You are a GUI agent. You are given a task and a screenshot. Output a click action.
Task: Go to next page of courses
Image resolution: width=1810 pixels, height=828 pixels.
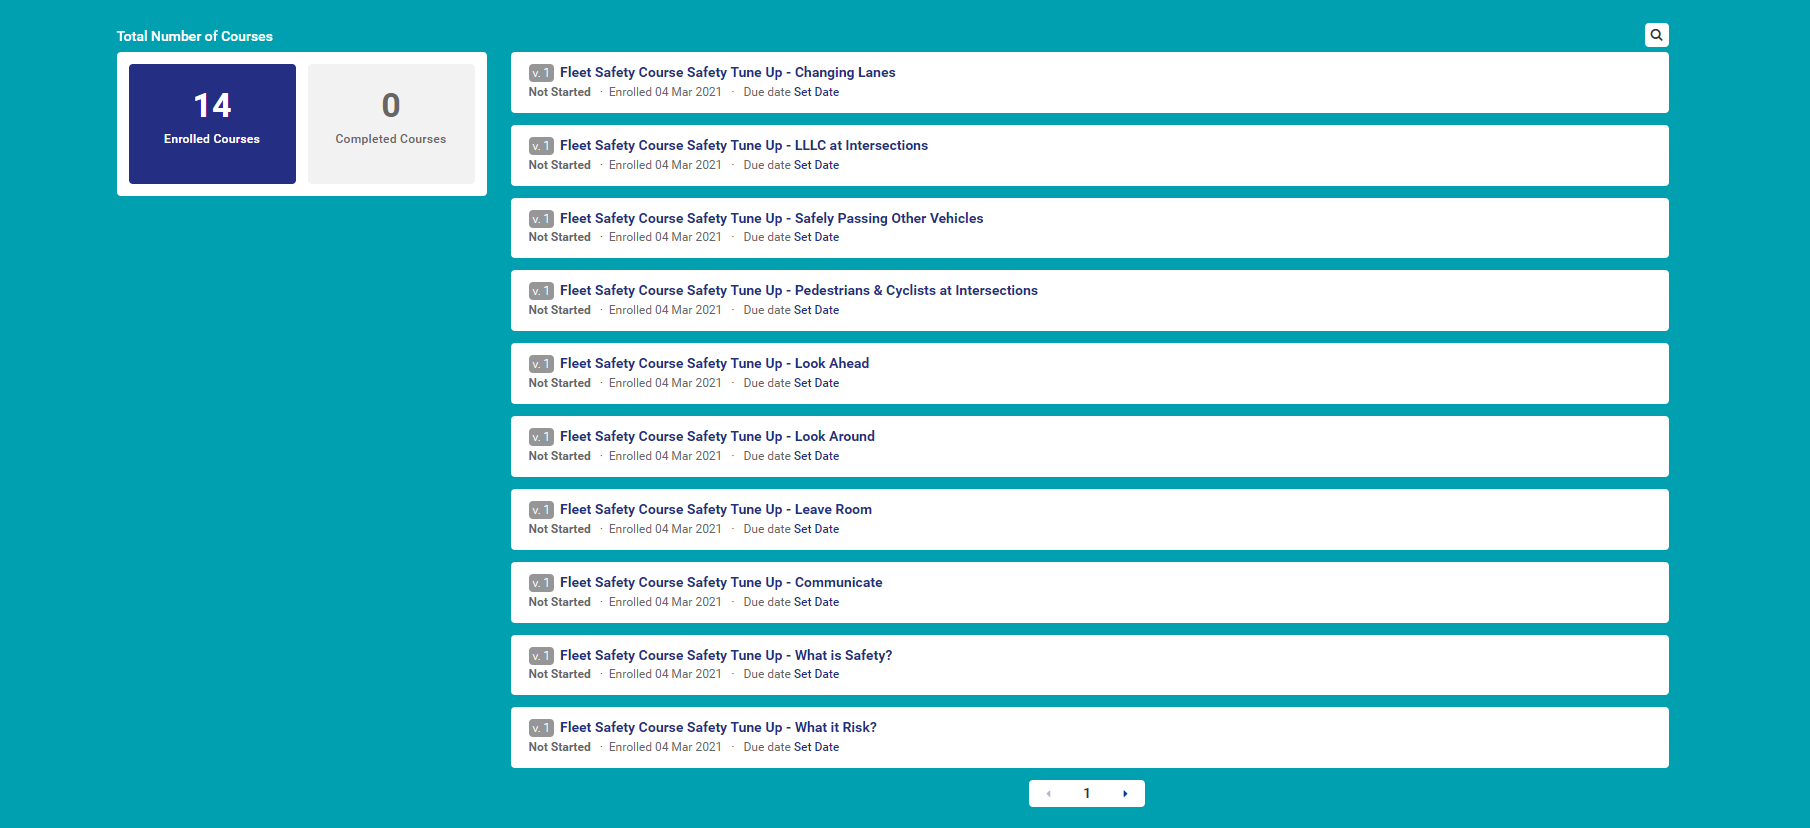pyautogui.click(x=1125, y=794)
